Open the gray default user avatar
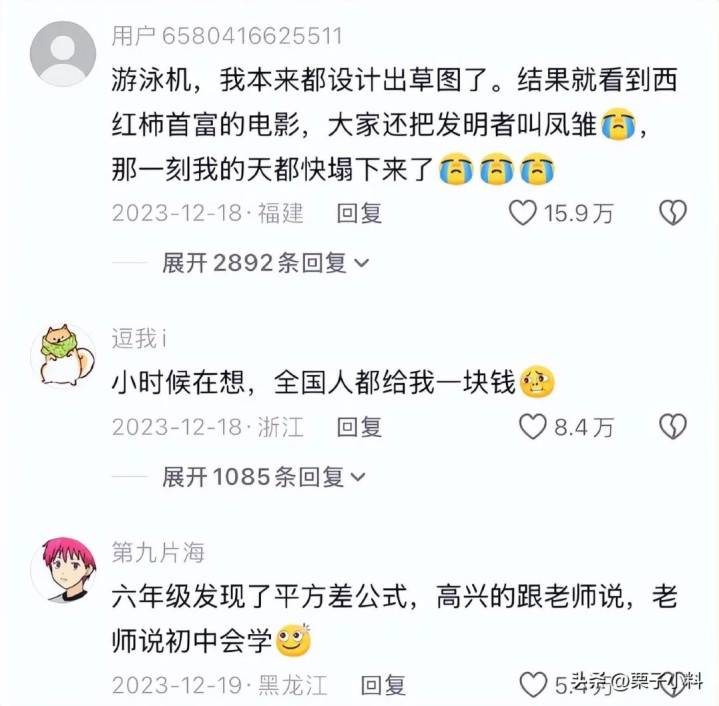 (x=63, y=53)
